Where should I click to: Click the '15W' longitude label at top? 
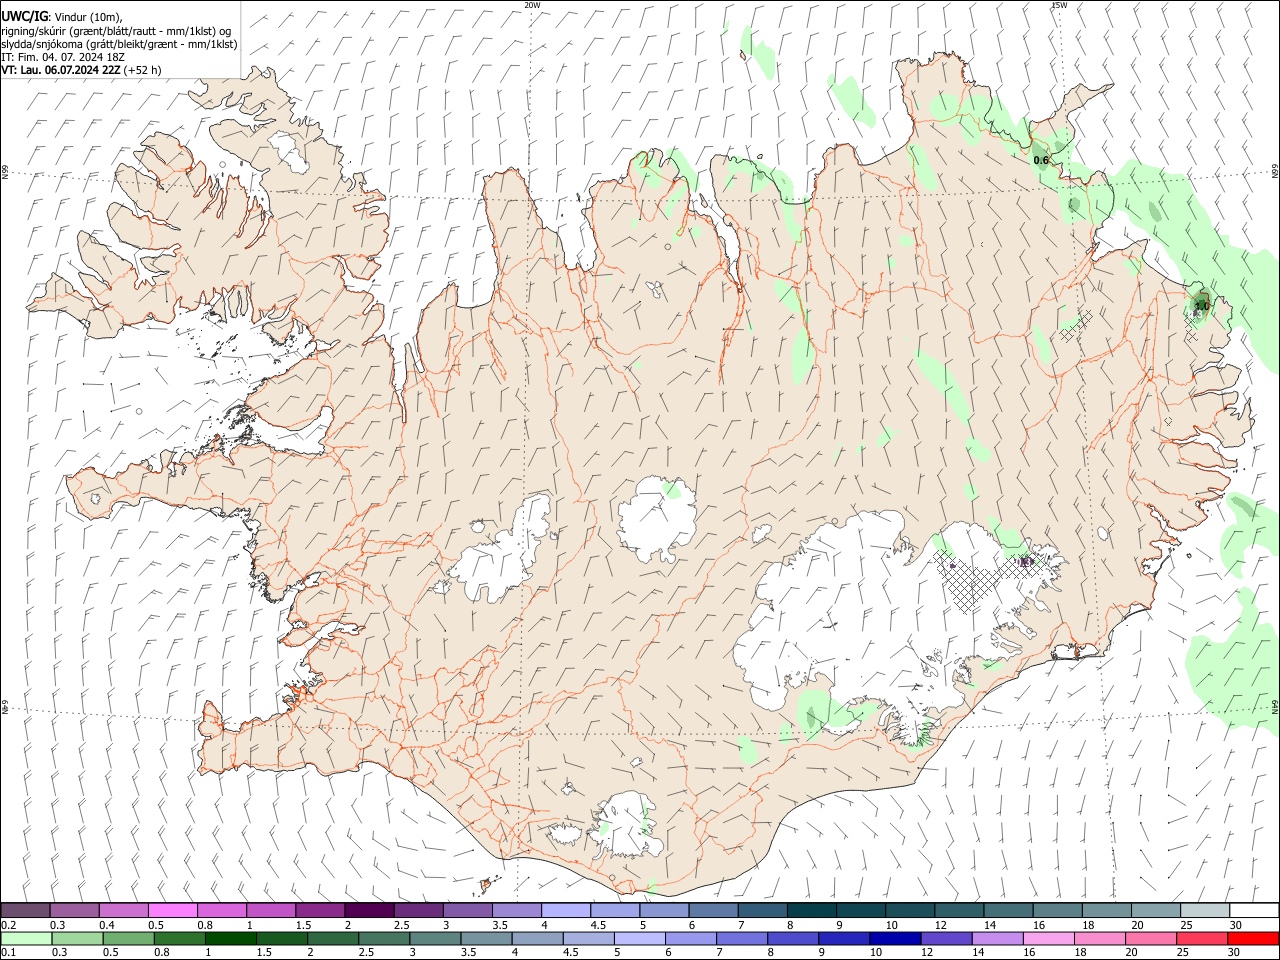pos(1059,5)
